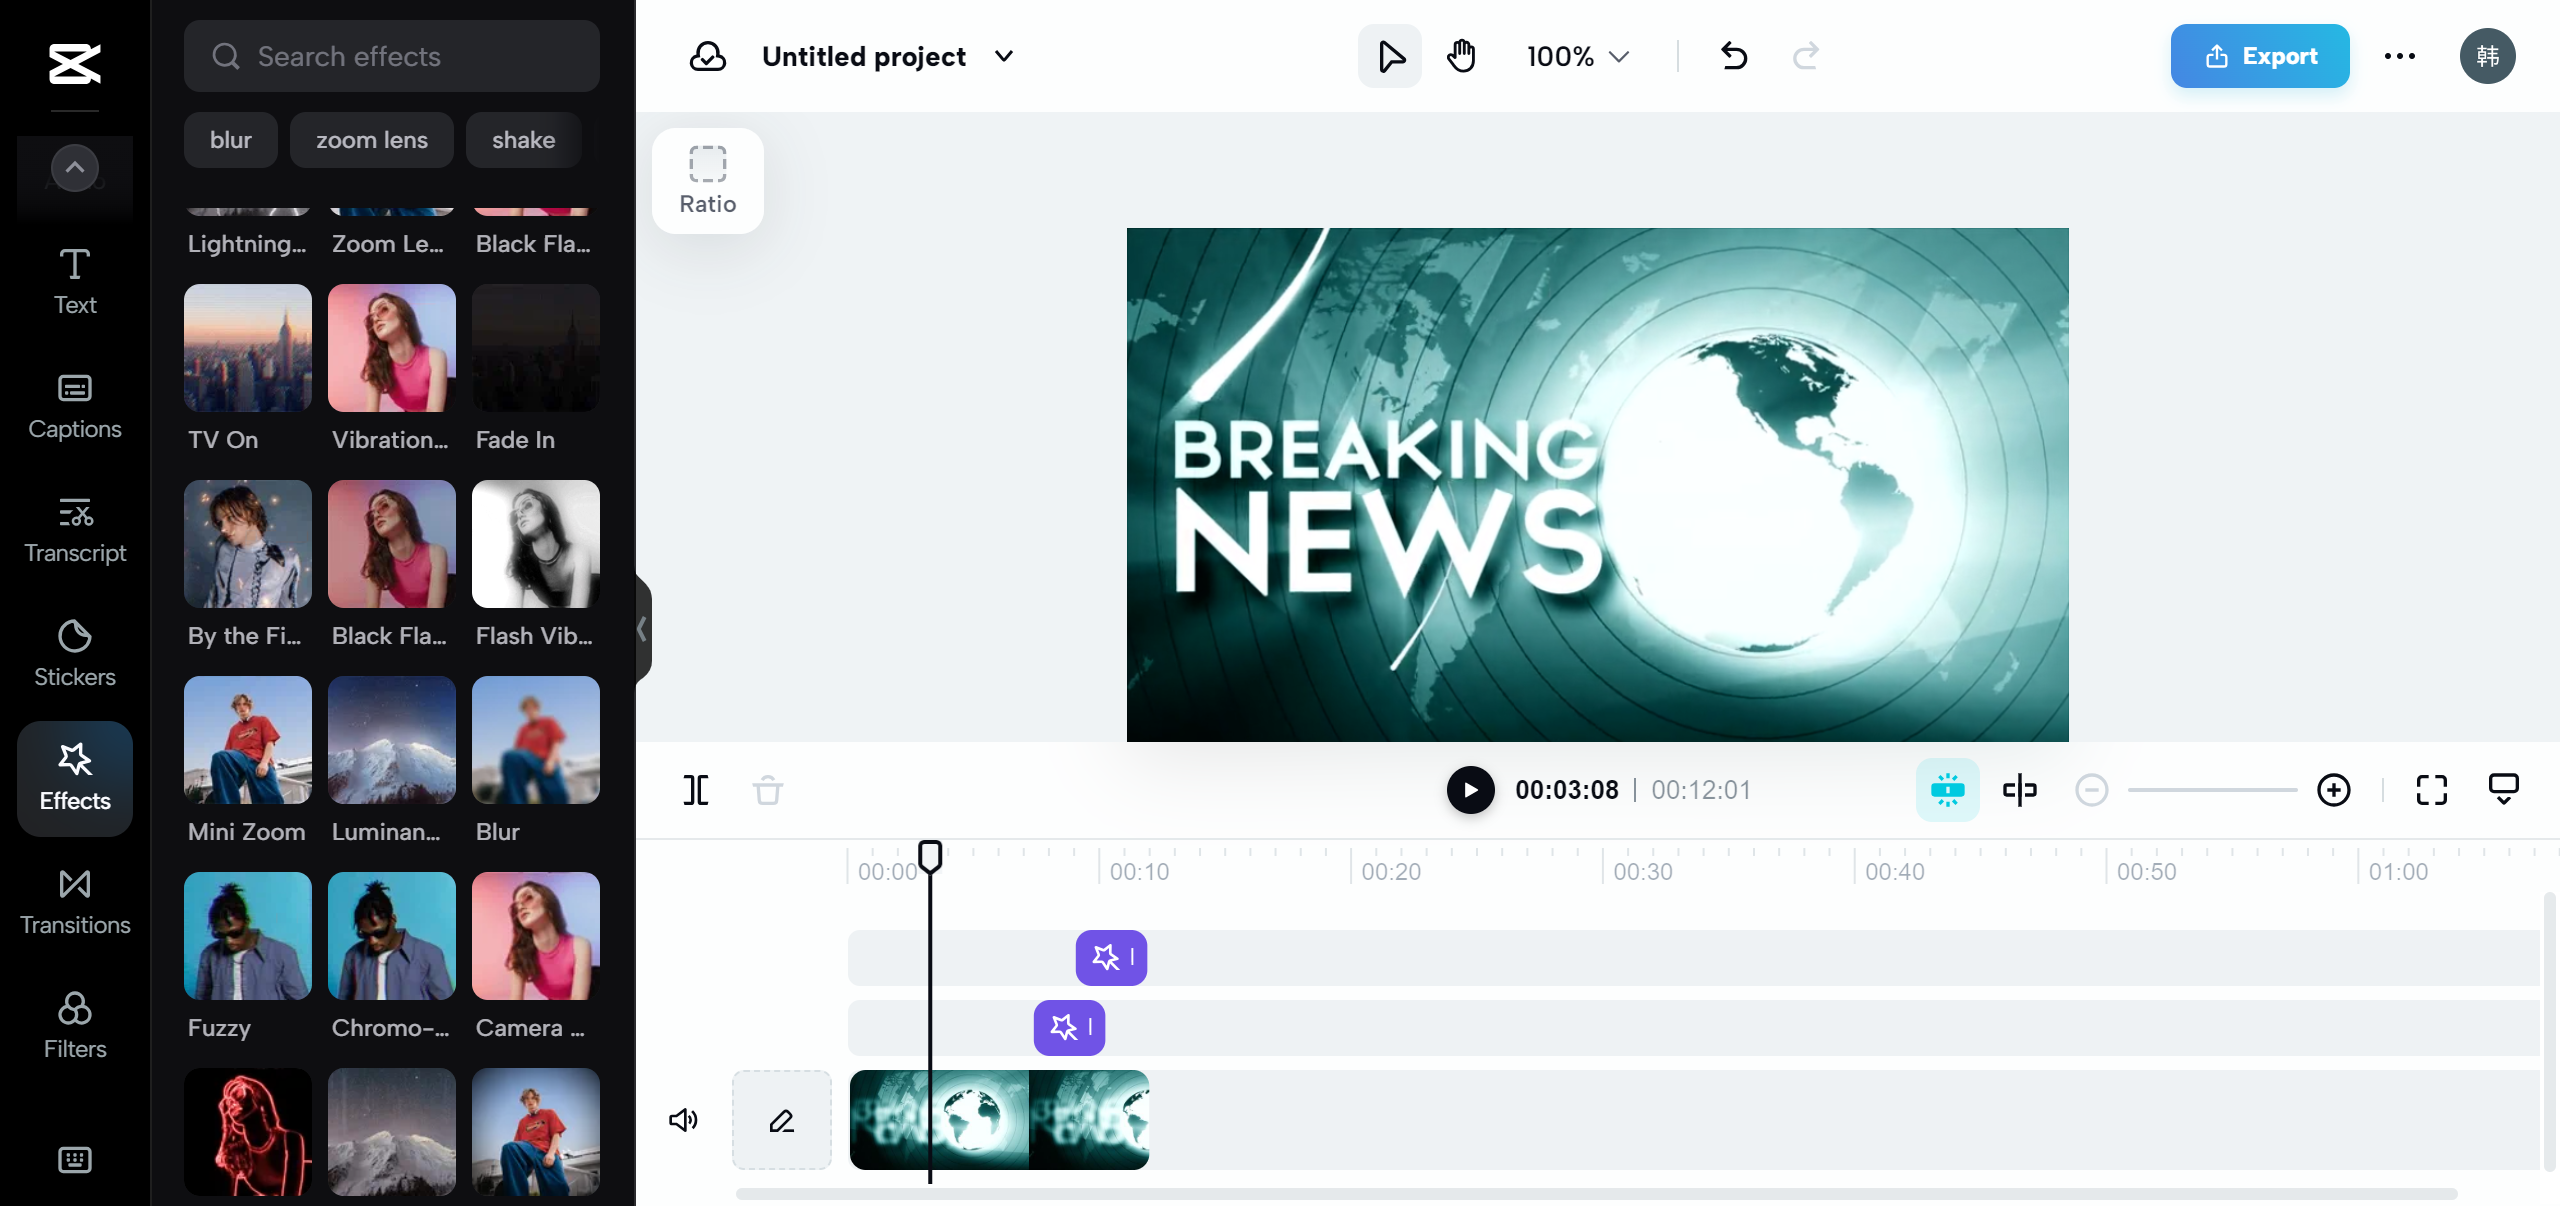Mute the video track audio
2560x1206 pixels.
click(684, 1120)
